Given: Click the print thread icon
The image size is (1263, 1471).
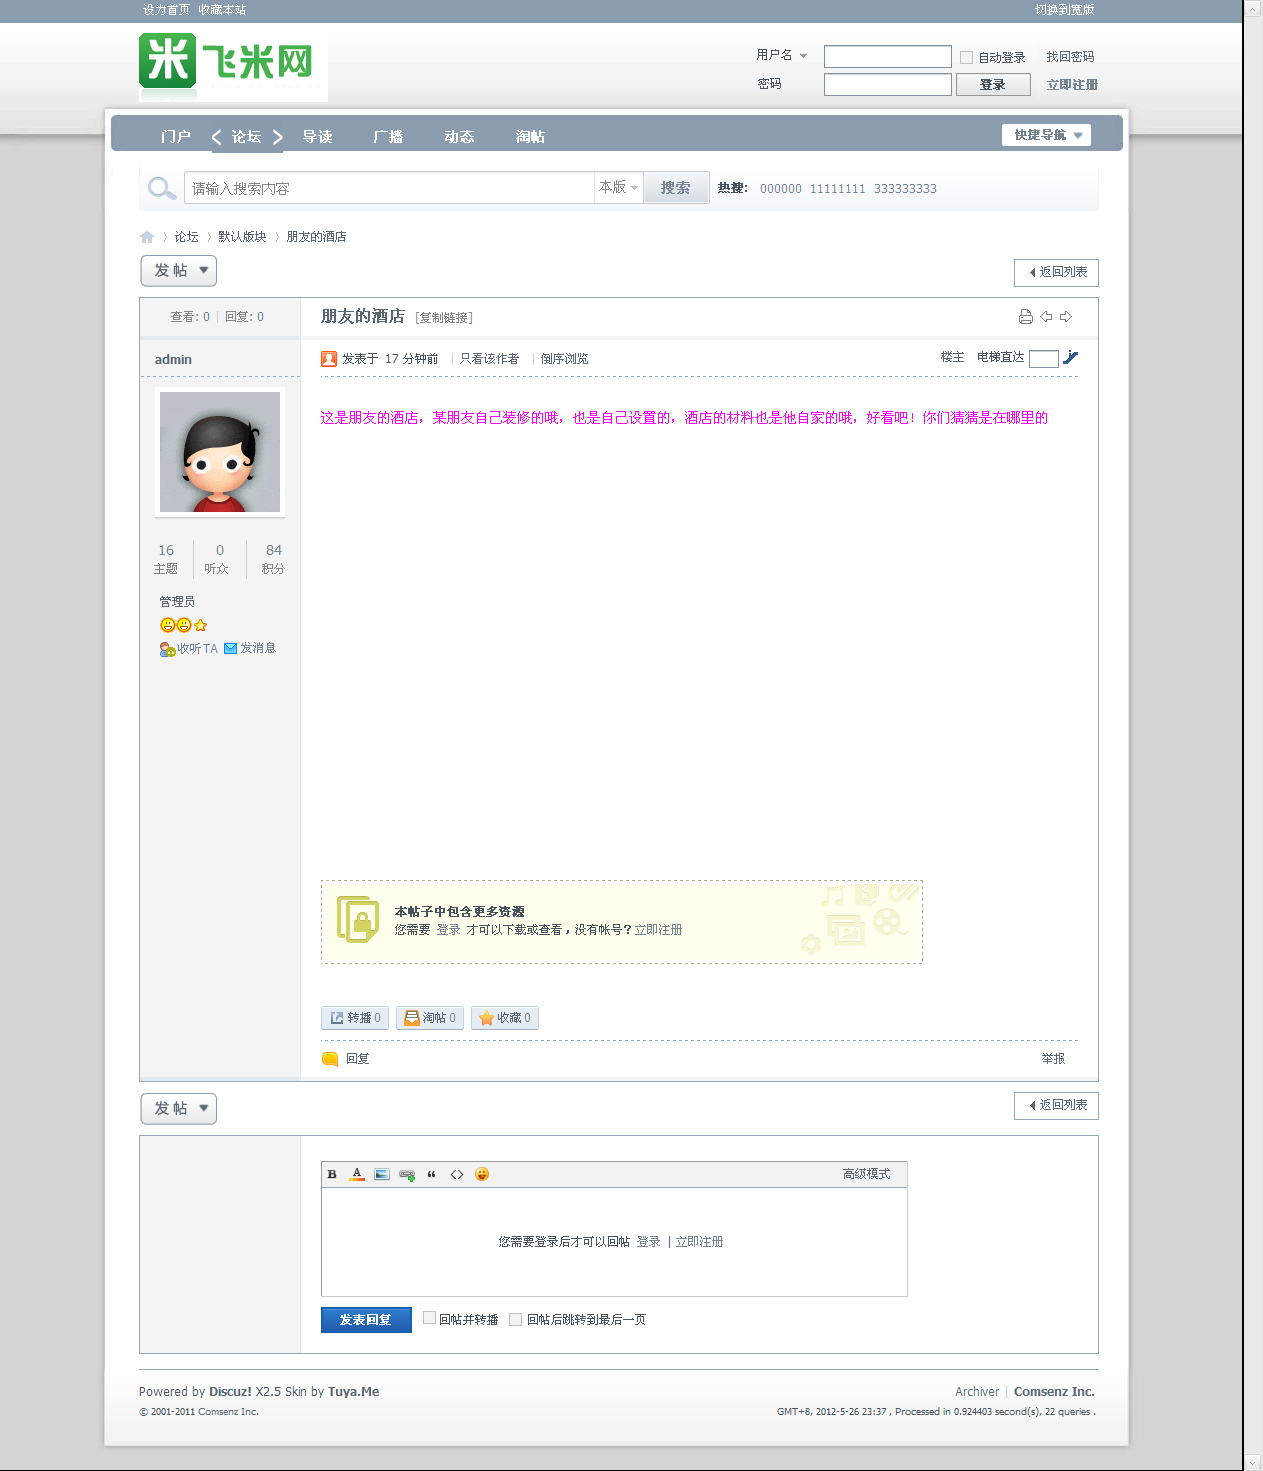Looking at the screenshot, I should click(1024, 316).
